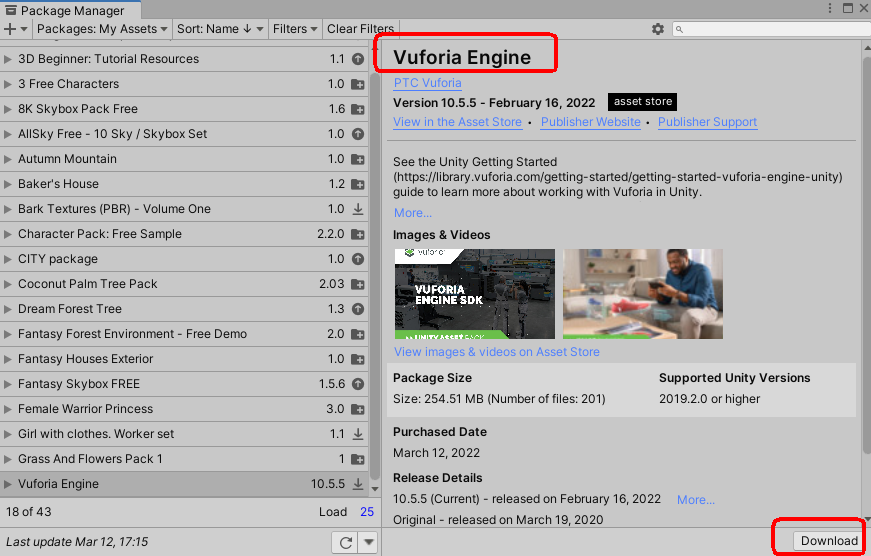
Task: Click More... beside release details
Action: (x=695, y=500)
